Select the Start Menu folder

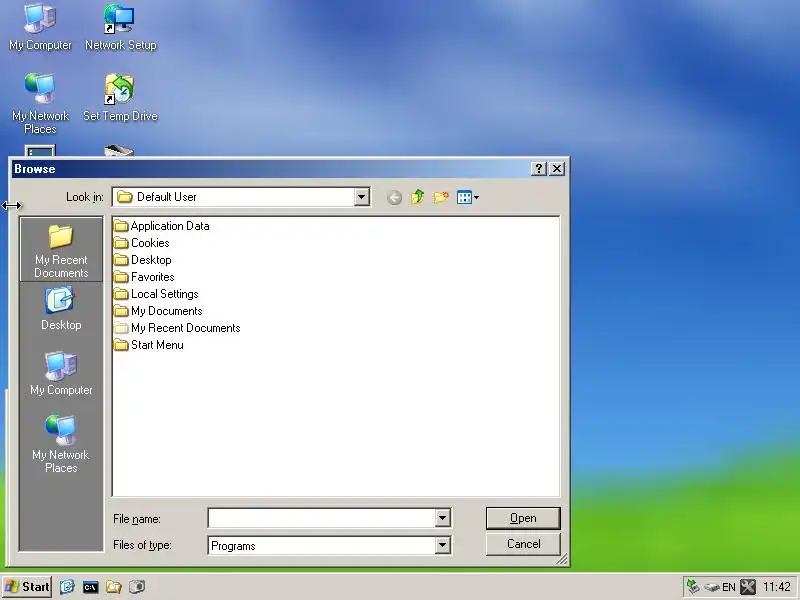[x=149, y=345]
